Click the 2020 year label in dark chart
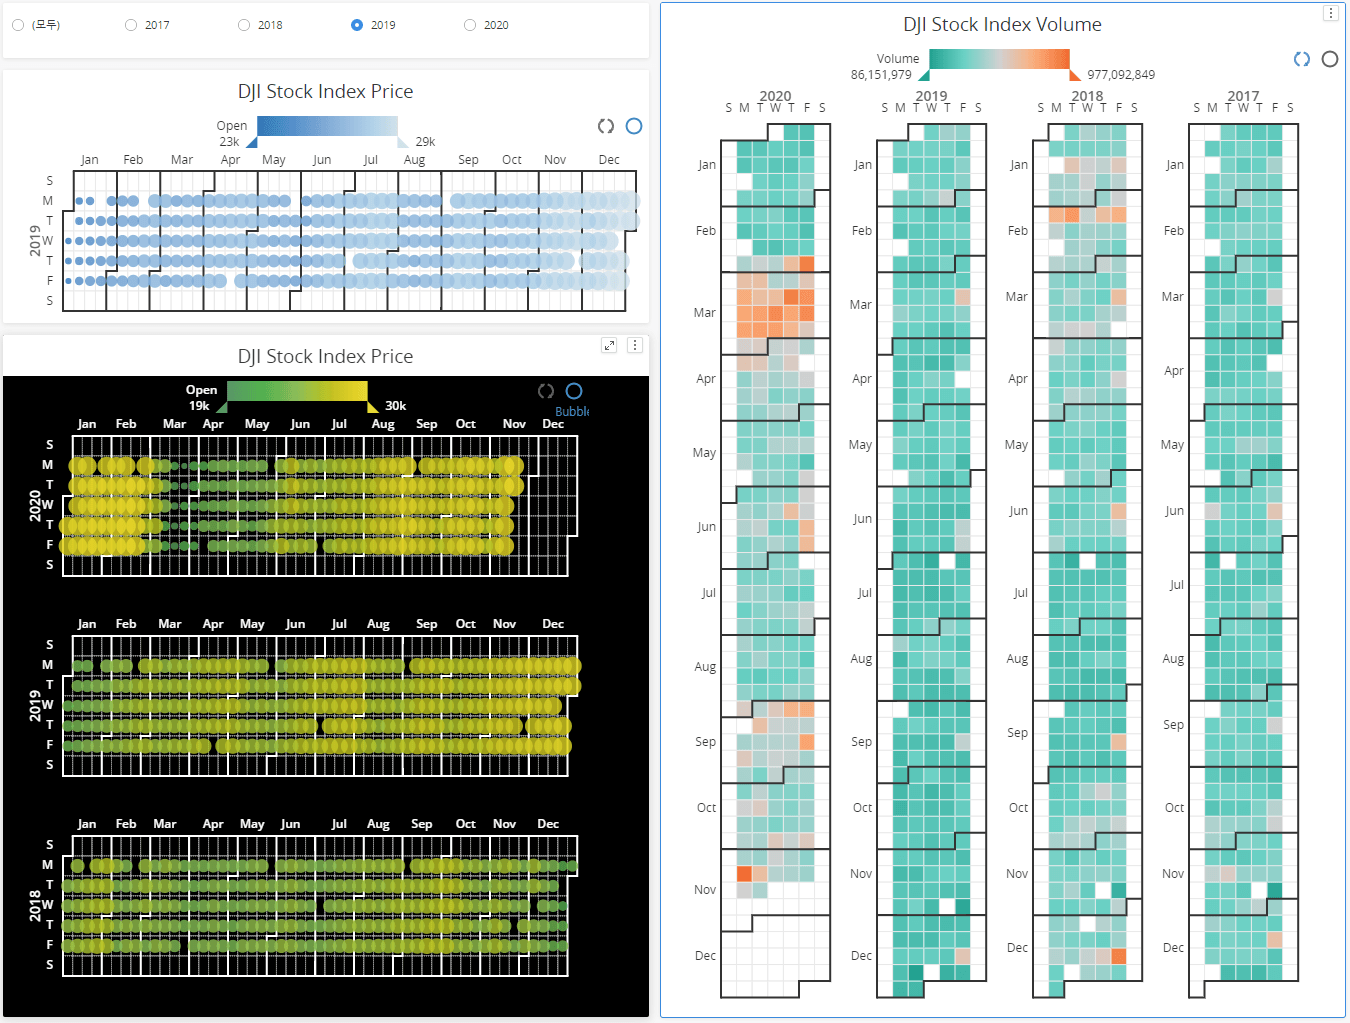Screen dimensions: 1350x1023 pyautogui.click(x=35, y=505)
